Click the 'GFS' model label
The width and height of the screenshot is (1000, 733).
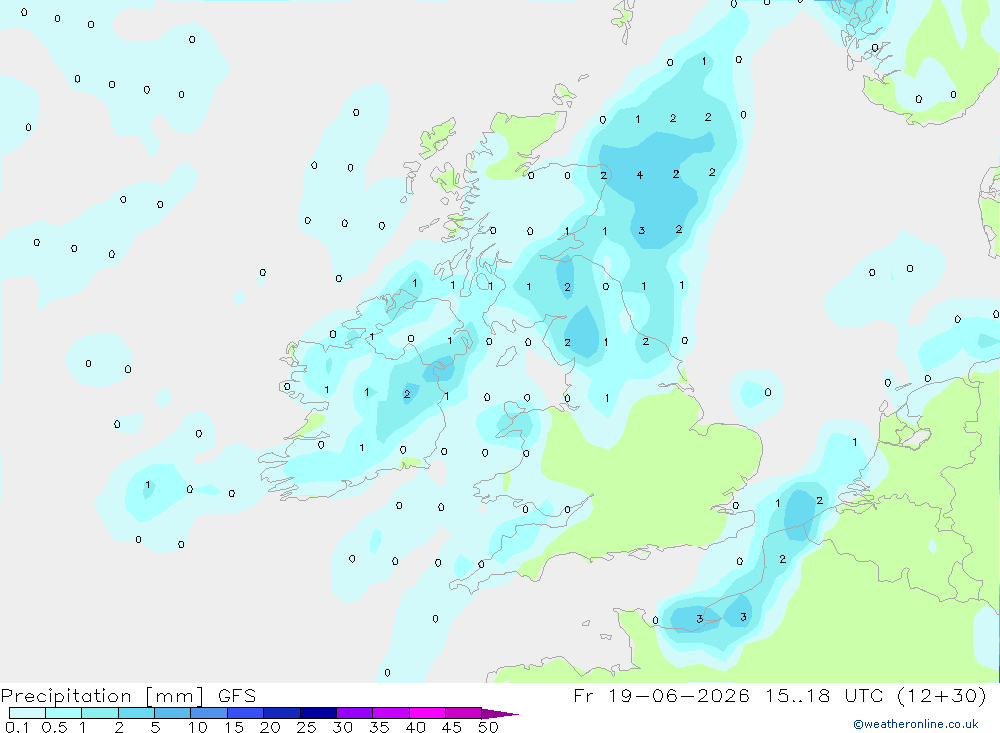coord(237,695)
